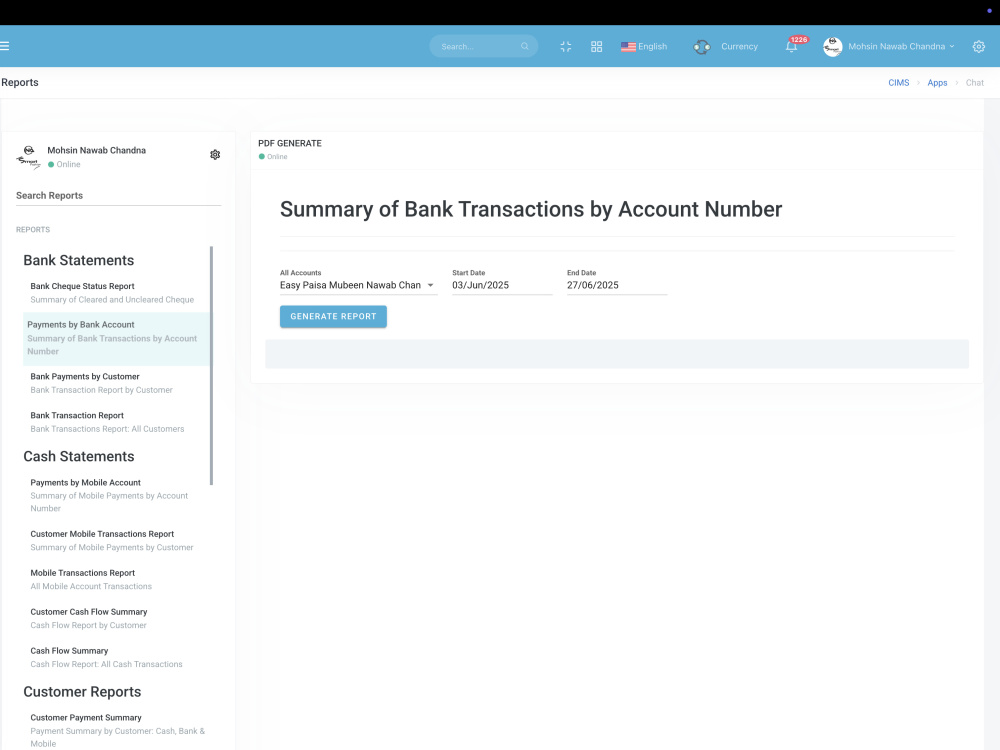Click the US flag language icon

[628, 47]
